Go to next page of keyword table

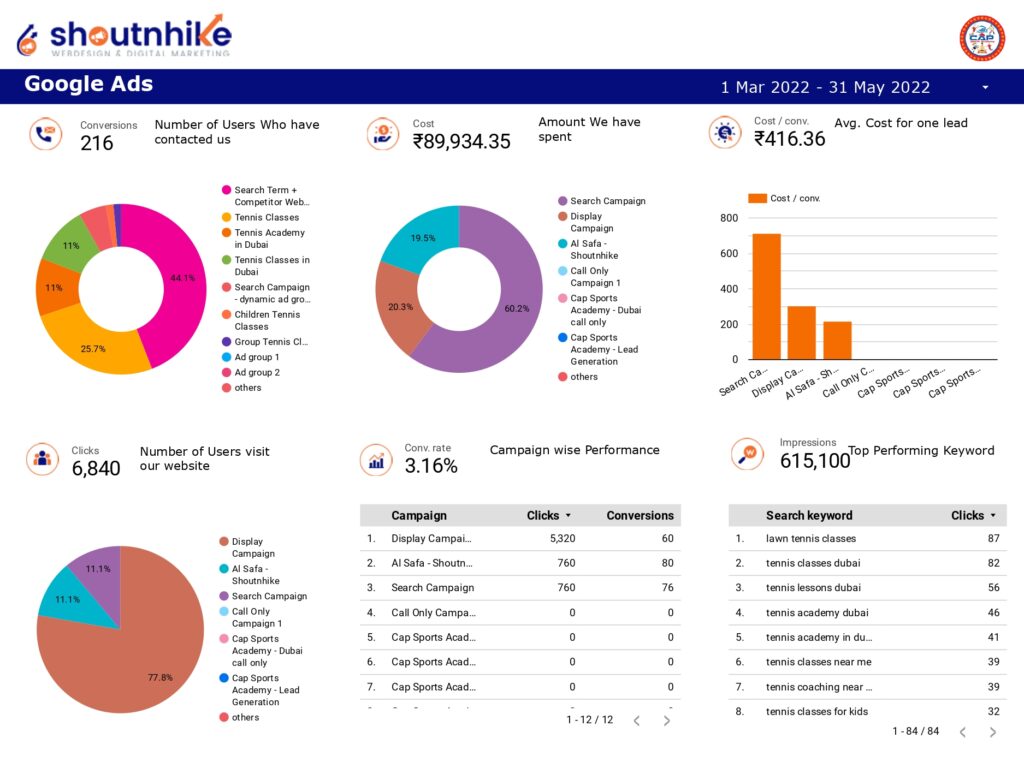click(x=993, y=732)
